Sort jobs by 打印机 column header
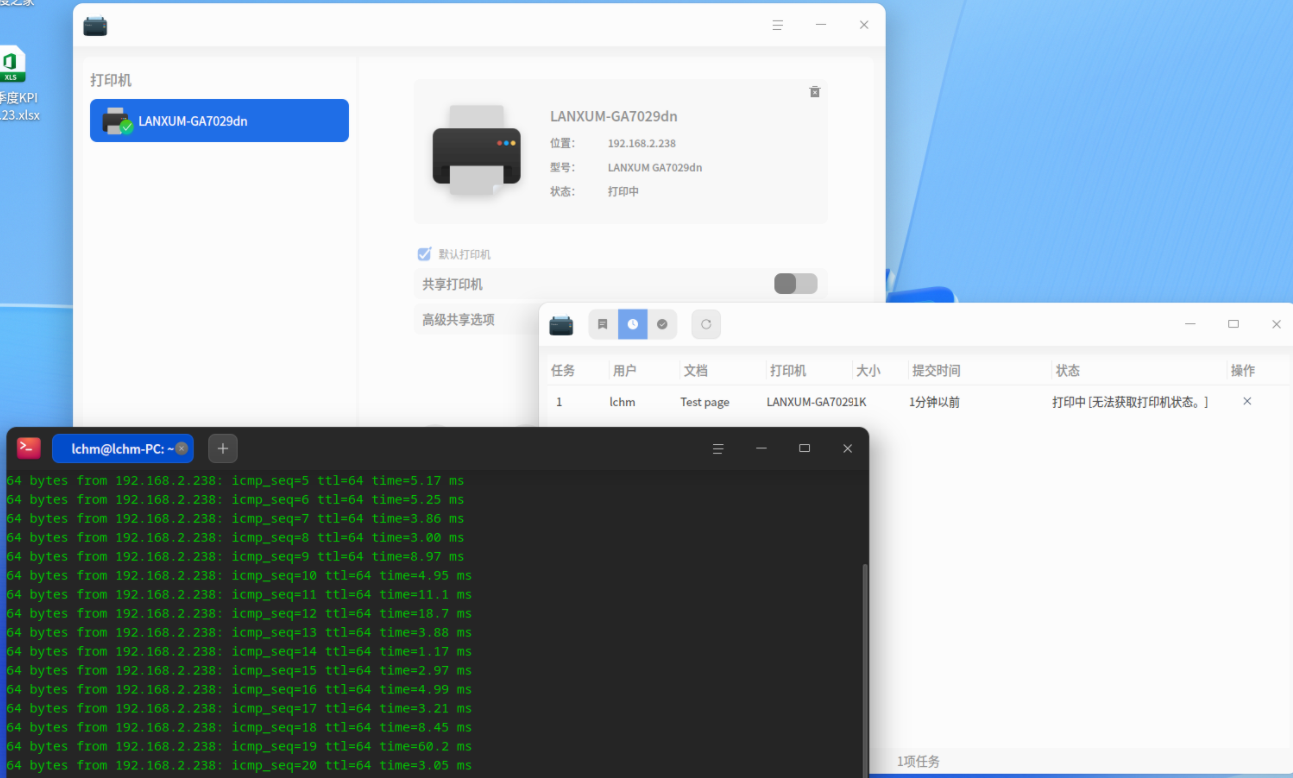The image size is (1293, 778). (x=788, y=370)
